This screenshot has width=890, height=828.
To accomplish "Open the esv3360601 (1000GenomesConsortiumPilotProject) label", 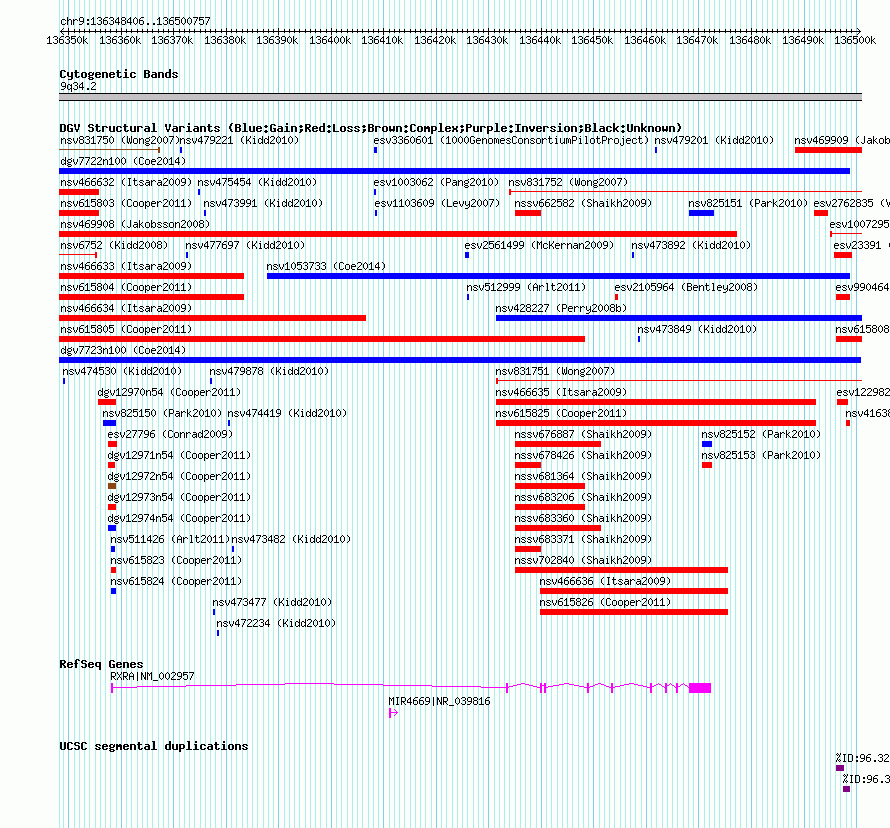I will (511, 140).
